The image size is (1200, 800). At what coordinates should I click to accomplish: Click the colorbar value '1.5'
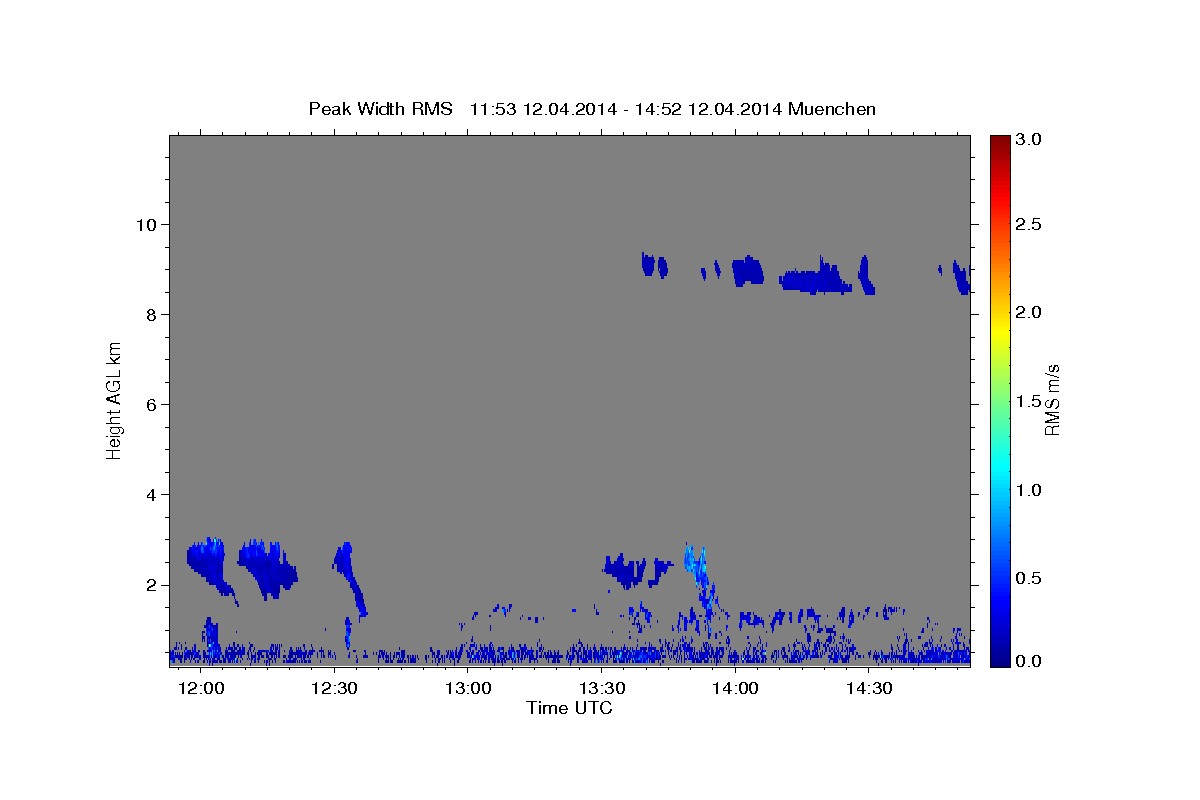[1030, 401]
